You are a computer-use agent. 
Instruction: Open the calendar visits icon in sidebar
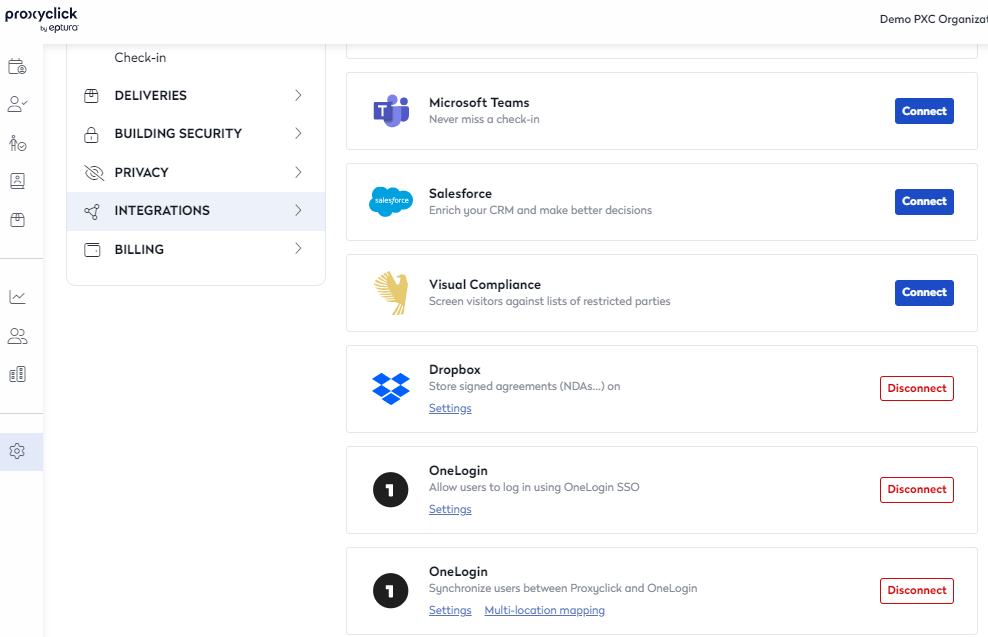point(17,66)
